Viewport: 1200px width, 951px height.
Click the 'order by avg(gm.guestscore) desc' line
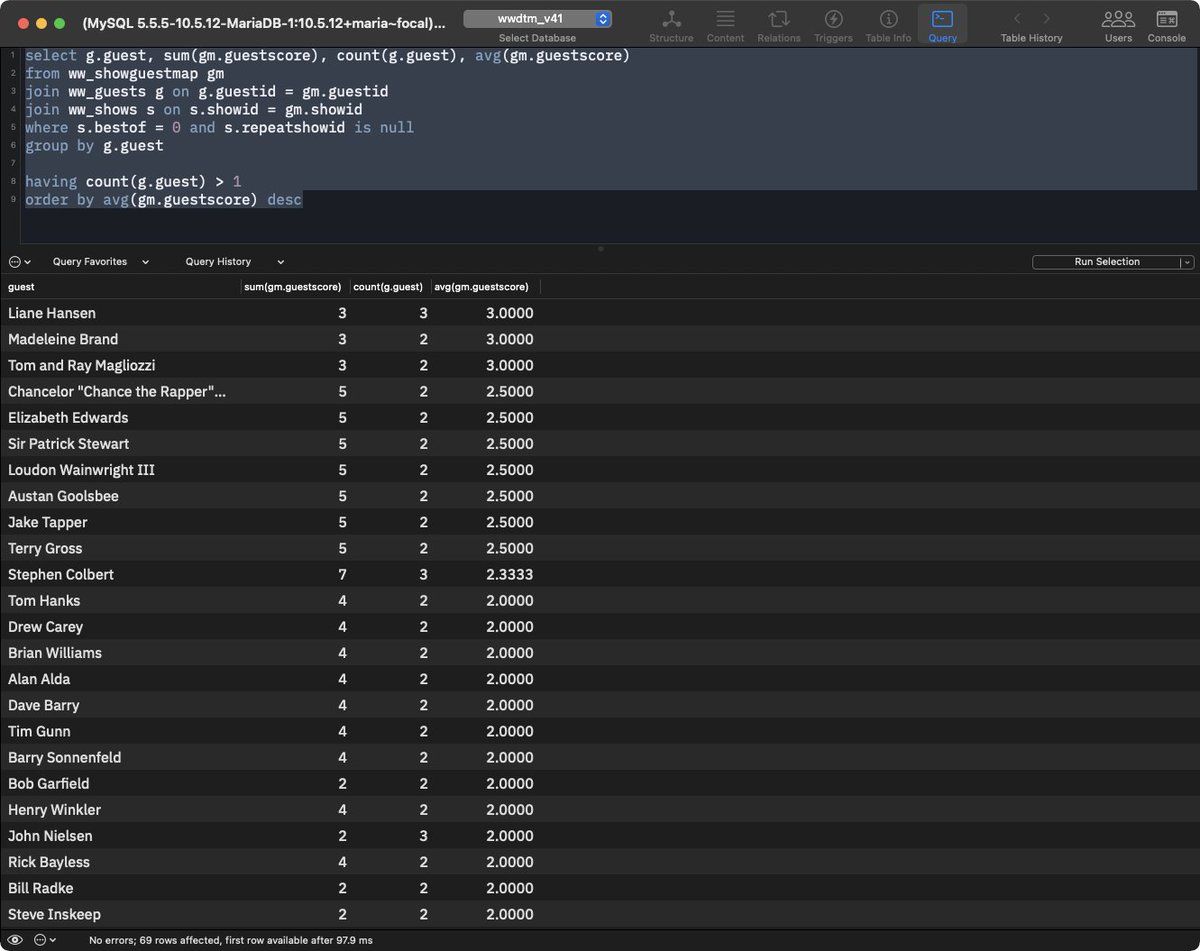click(163, 199)
